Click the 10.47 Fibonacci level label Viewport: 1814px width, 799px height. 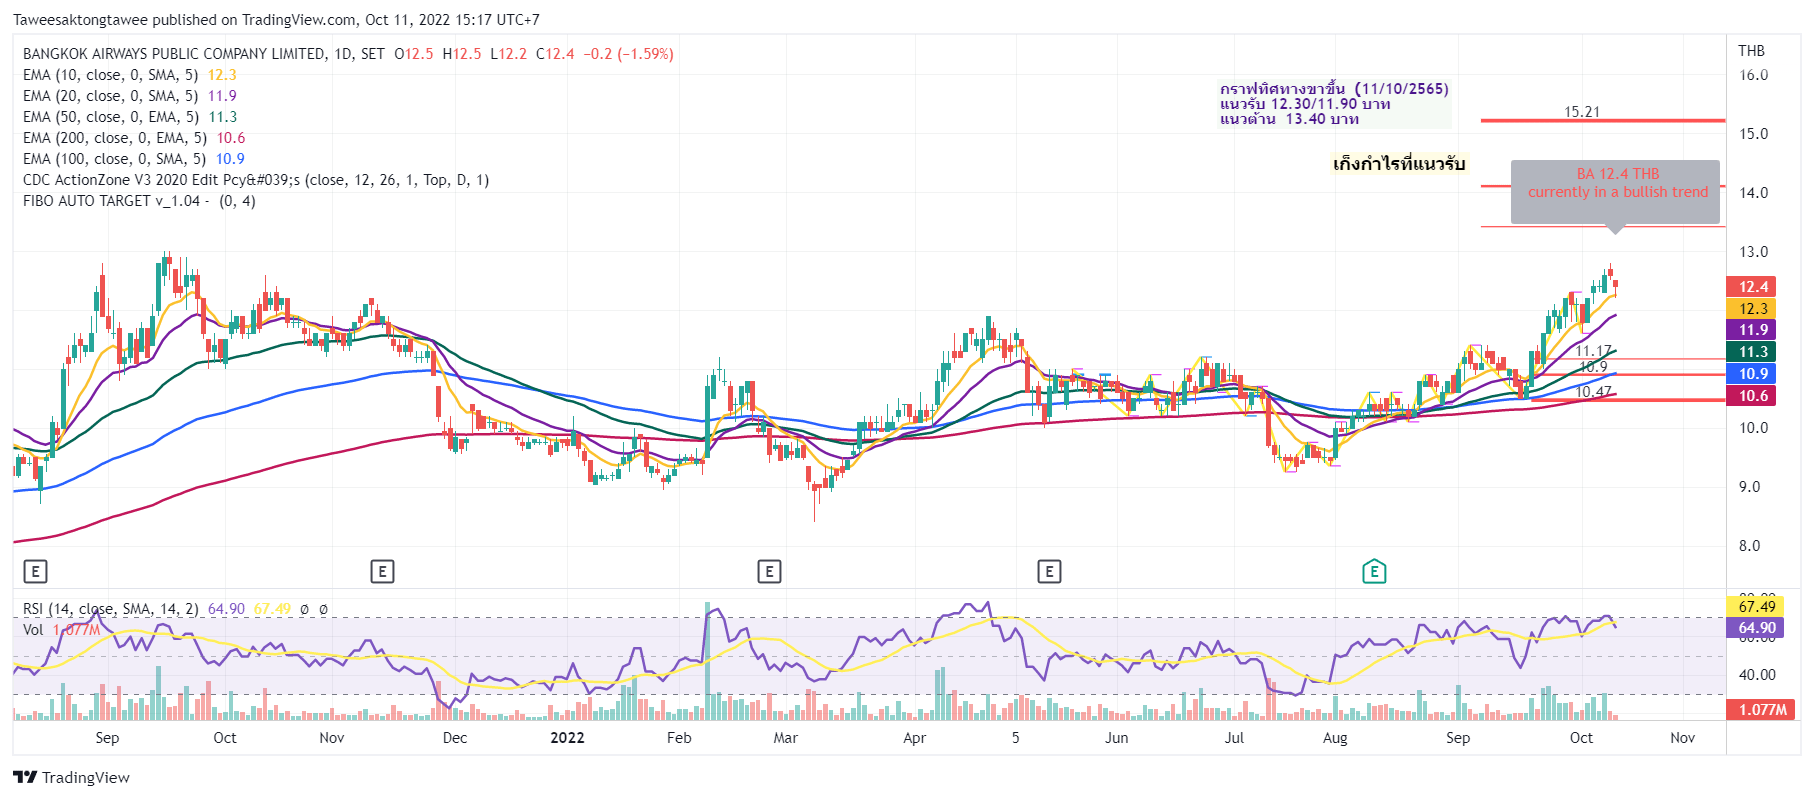coord(1593,392)
